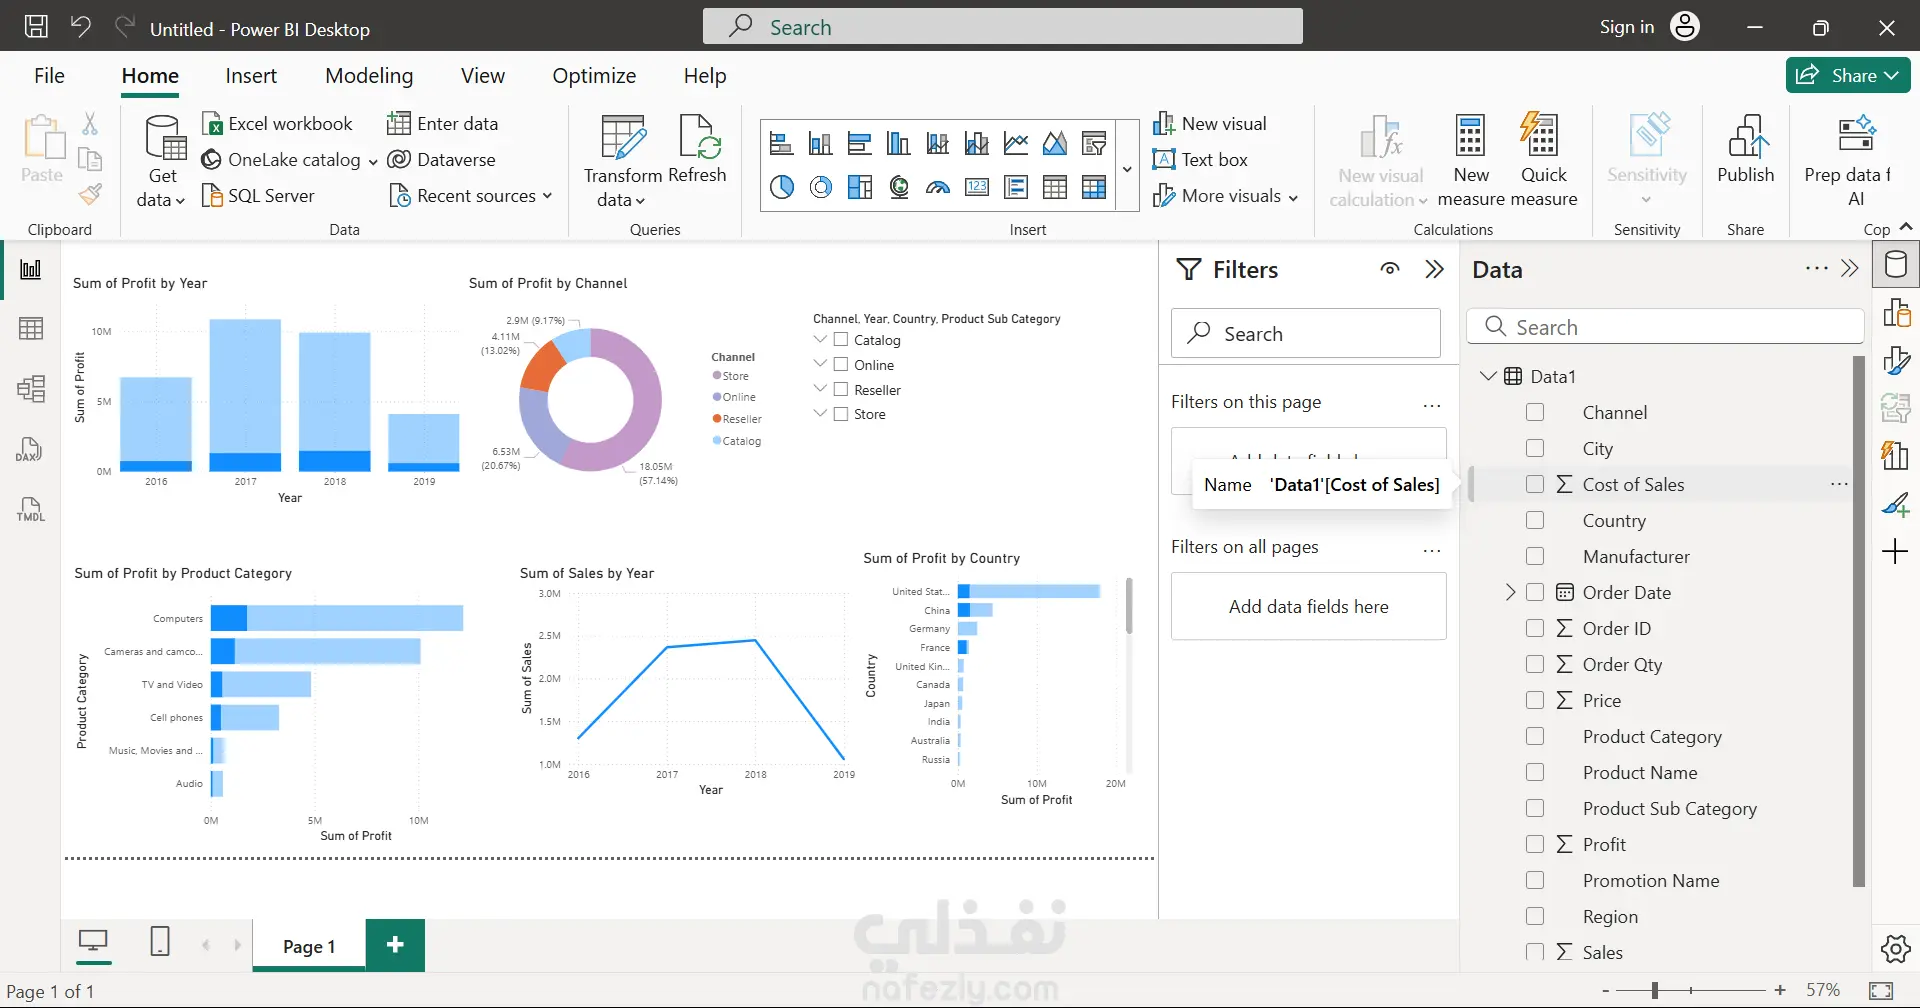The height and width of the screenshot is (1008, 1920).
Task: Toggle the Filters pane eye visibility icon
Action: (x=1390, y=269)
